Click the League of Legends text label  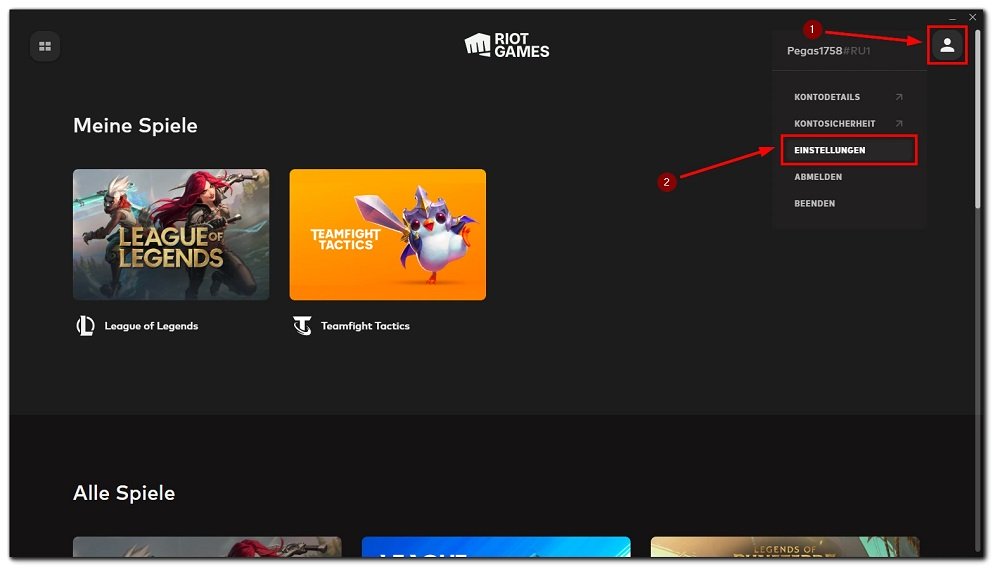tap(151, 326)
